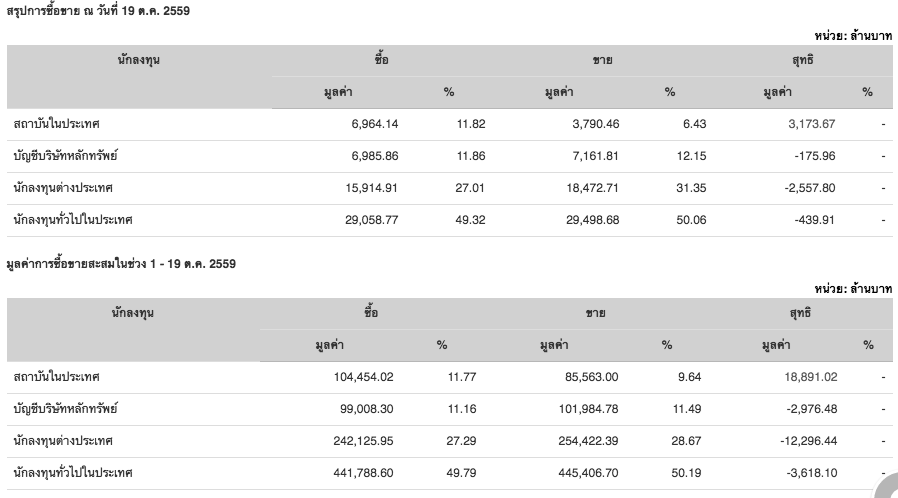Select the นักลงทุนทั่วไปในประเทศ row in daily summary

pos(450,220)
